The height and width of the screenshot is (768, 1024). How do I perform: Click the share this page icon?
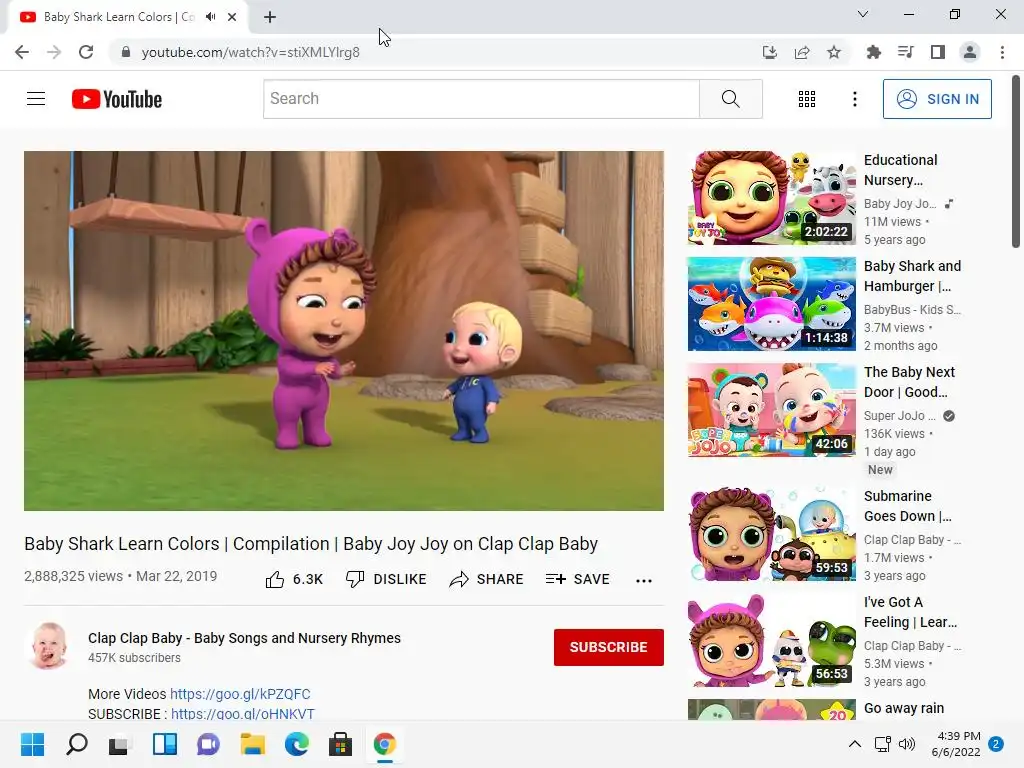point(802,52)
